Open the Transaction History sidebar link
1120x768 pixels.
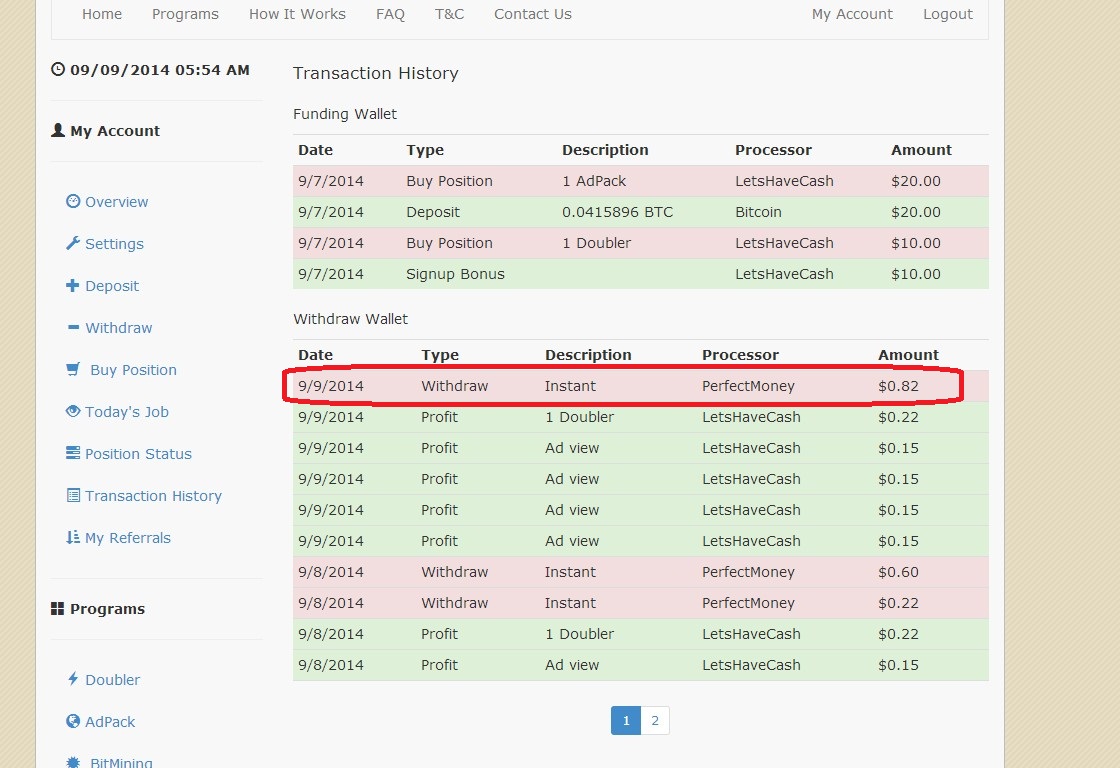[x=153, y=496]
